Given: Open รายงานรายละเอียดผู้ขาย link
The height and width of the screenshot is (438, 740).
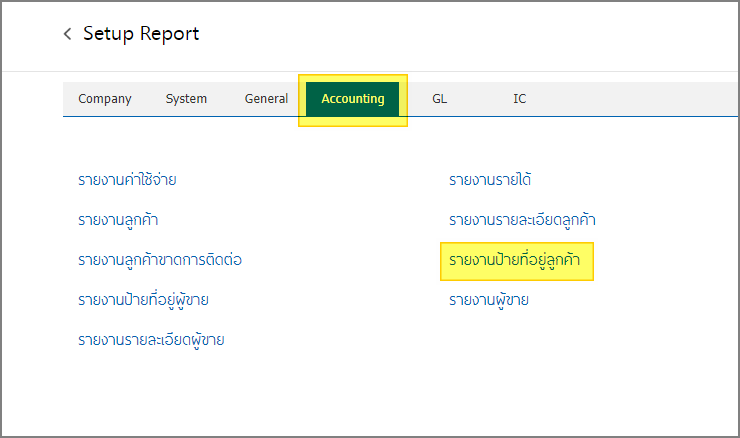Looking at the screenshot, I should [x=151, y=340].
